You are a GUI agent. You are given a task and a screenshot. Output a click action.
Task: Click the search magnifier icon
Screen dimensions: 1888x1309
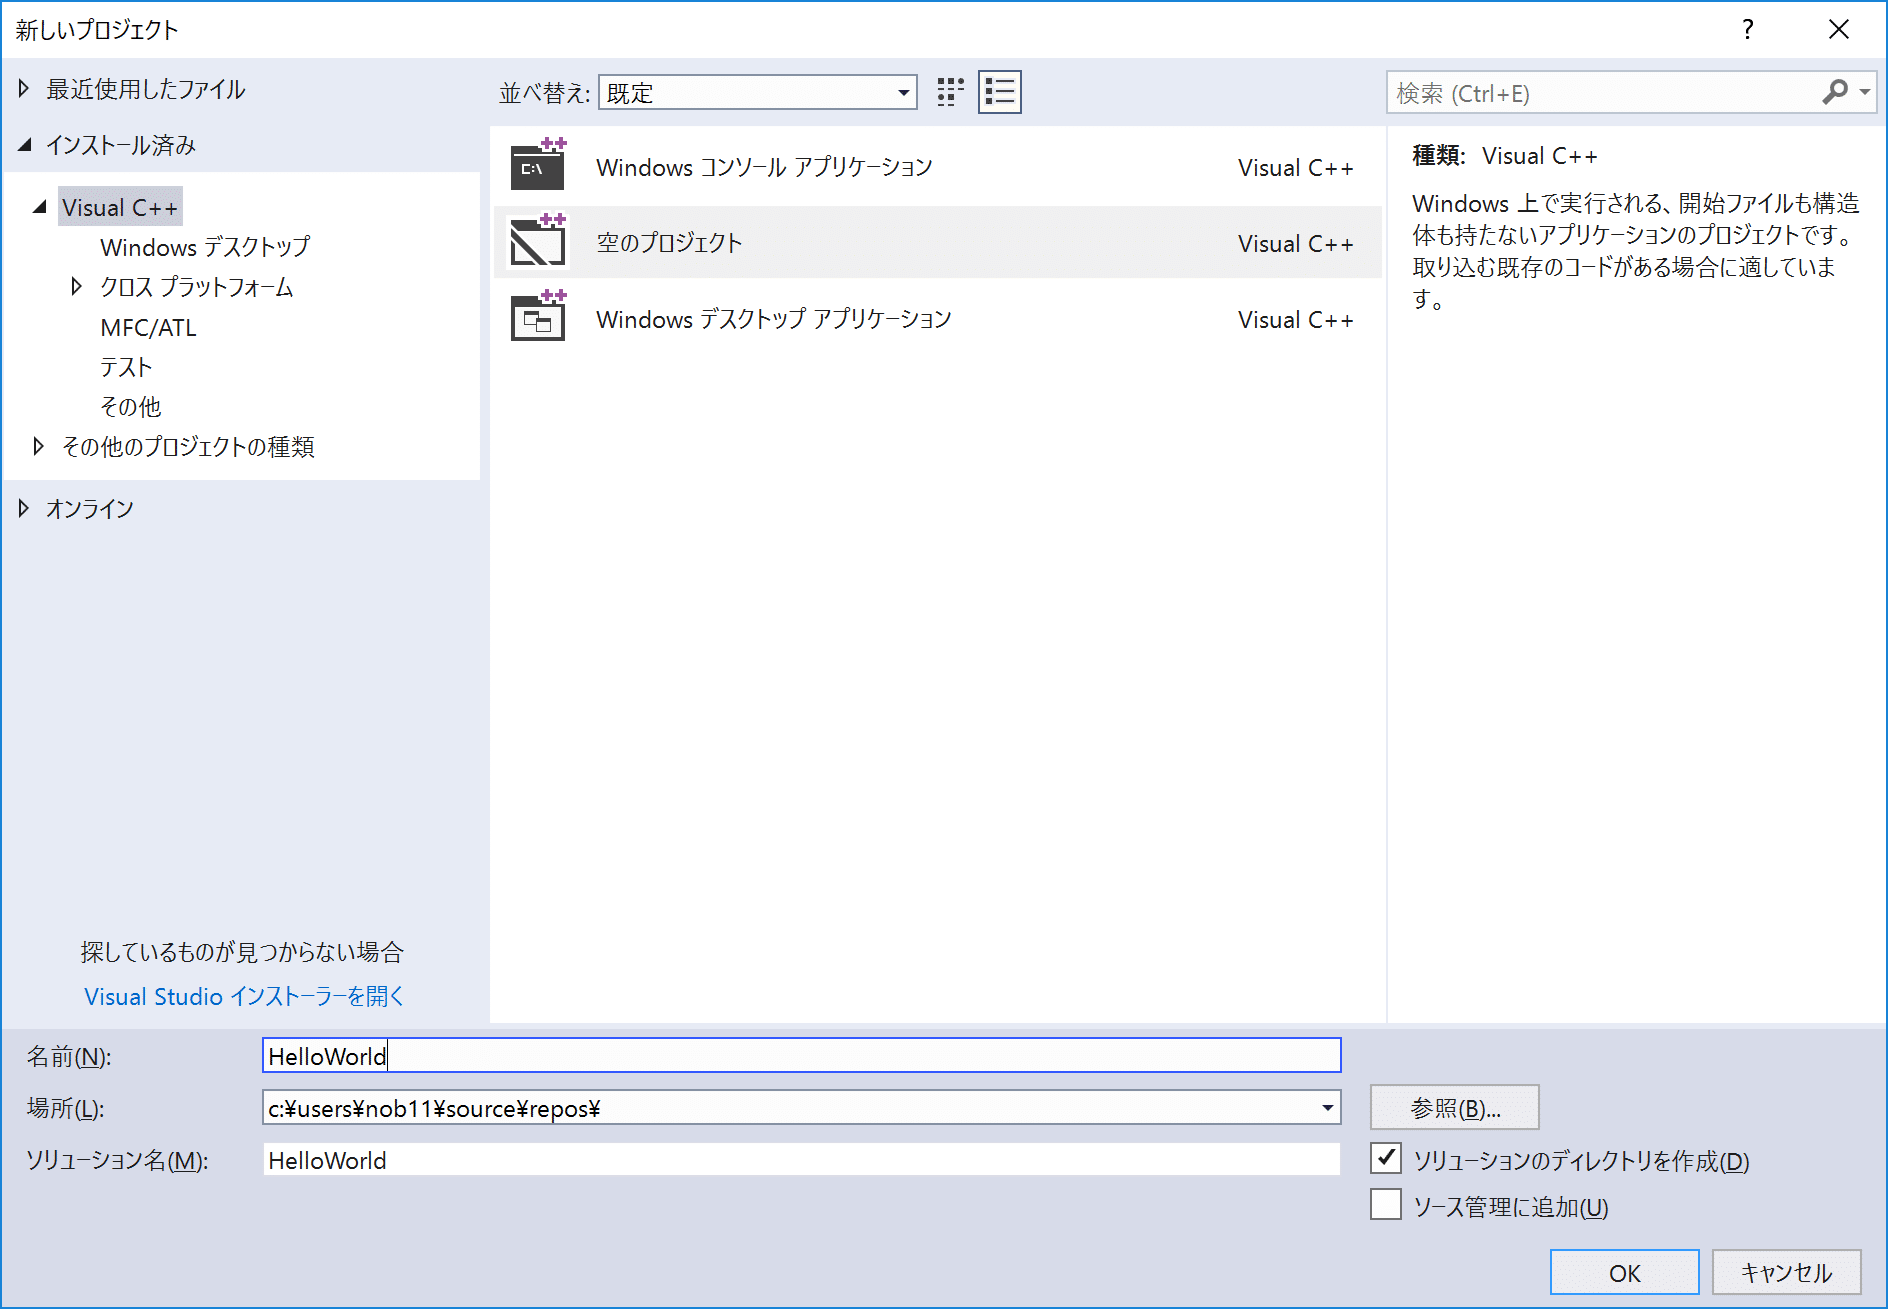1836,91
